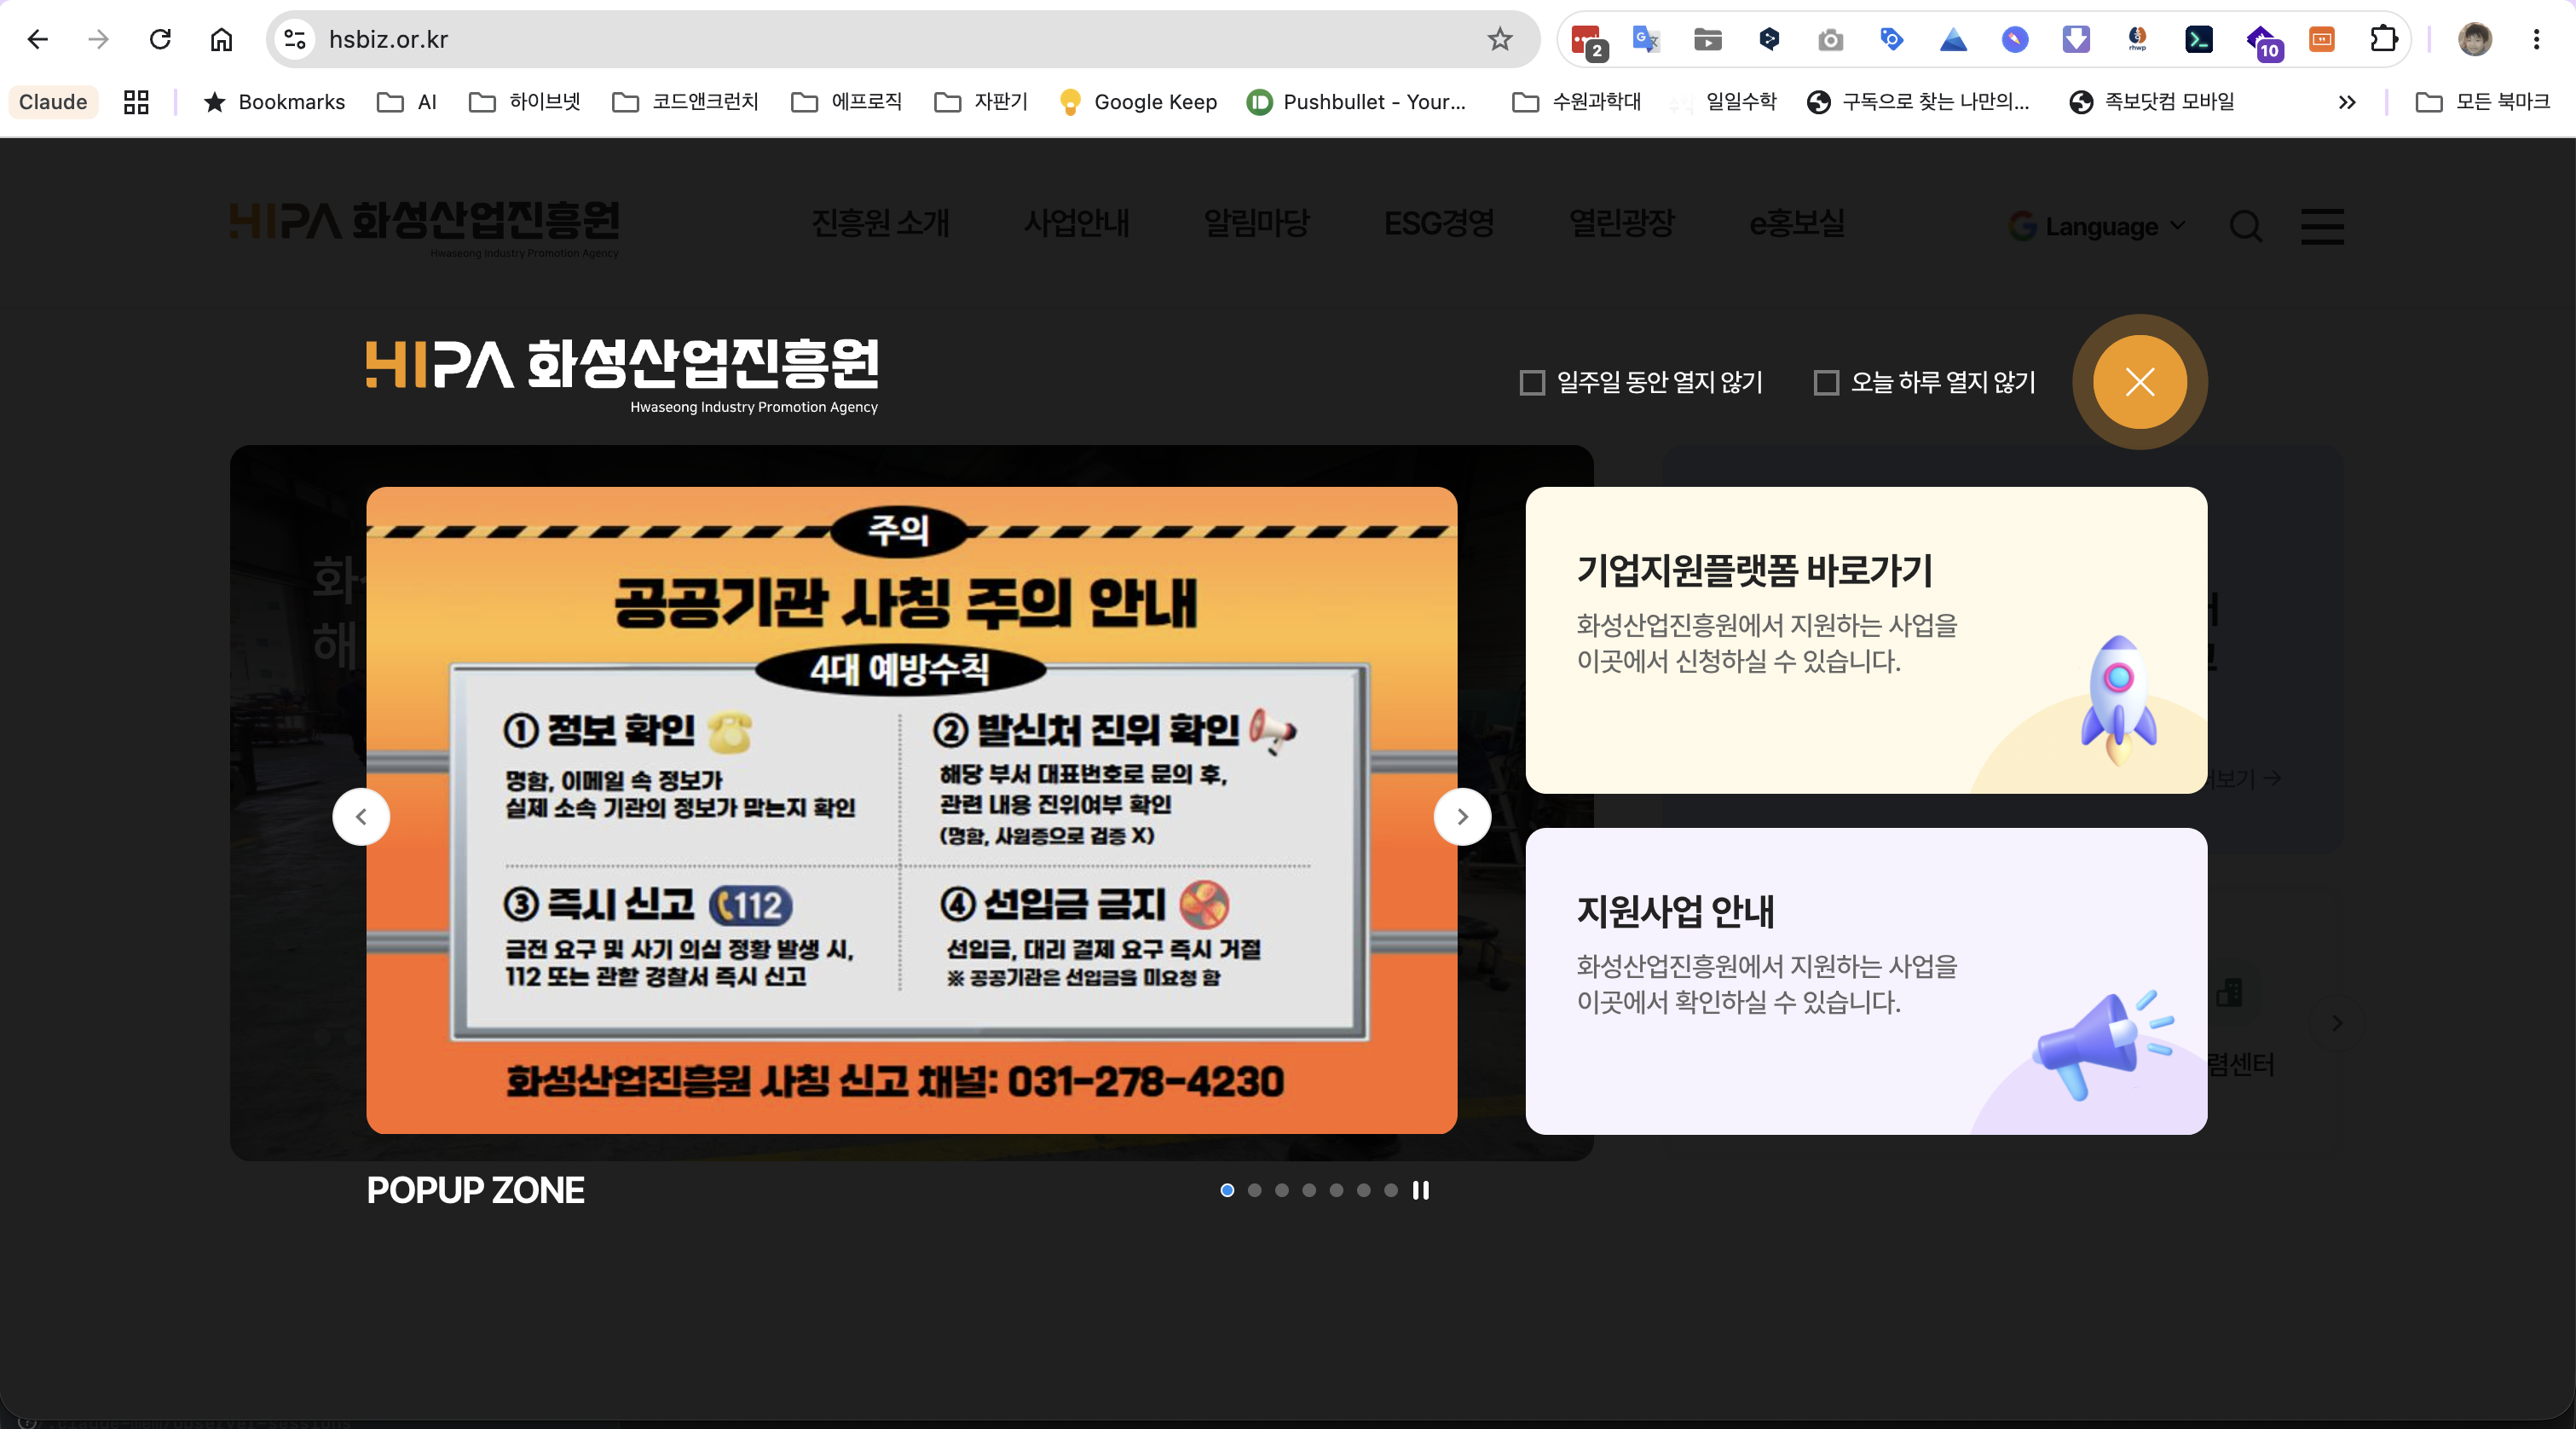
Task: Check 일주일 동안 열지 않기 checkbox
Action: tap(1531, 382)
